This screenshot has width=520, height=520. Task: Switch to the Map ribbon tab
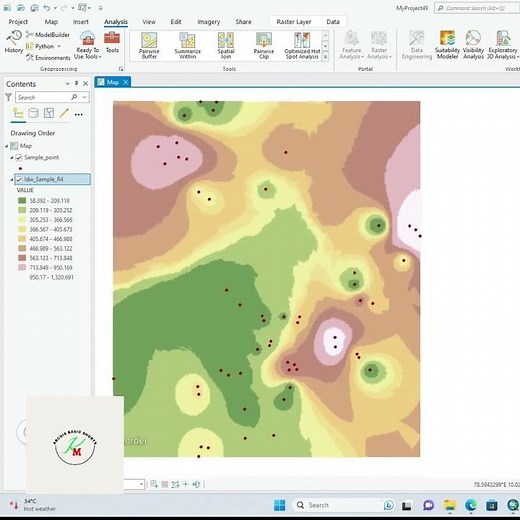(x=51, y=22)
